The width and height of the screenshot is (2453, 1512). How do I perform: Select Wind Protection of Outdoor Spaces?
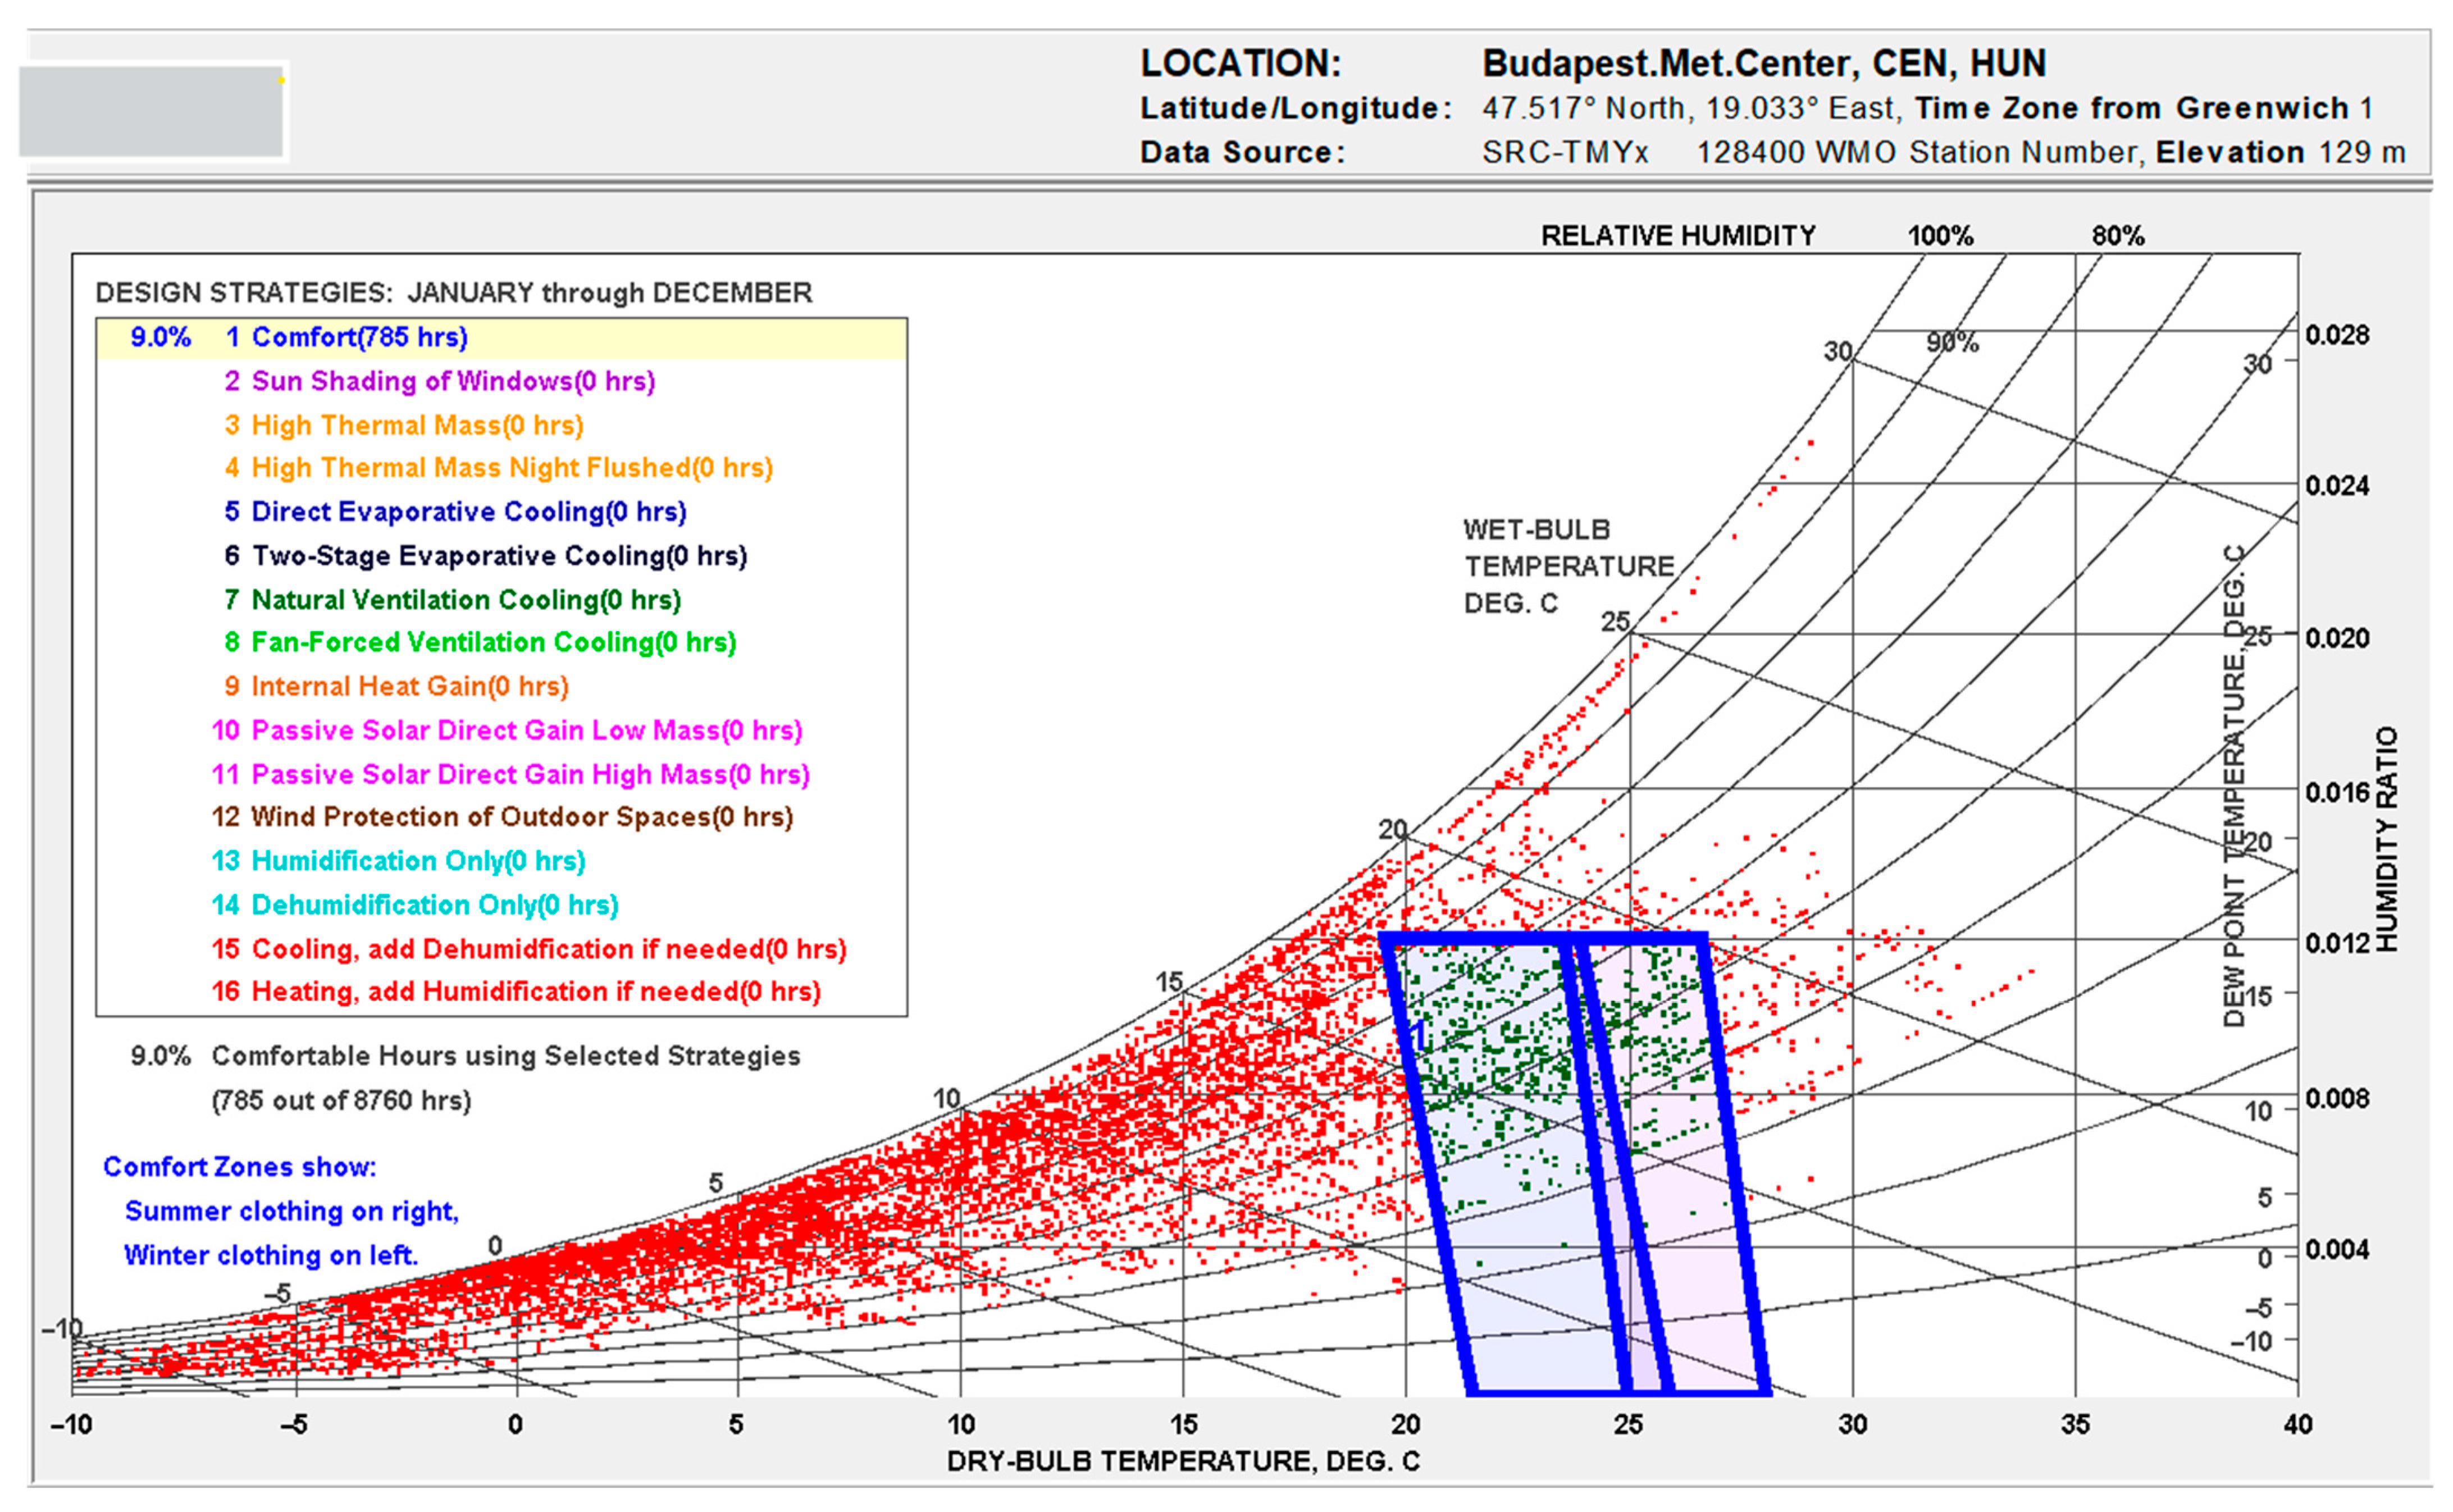tap(521, 817)
